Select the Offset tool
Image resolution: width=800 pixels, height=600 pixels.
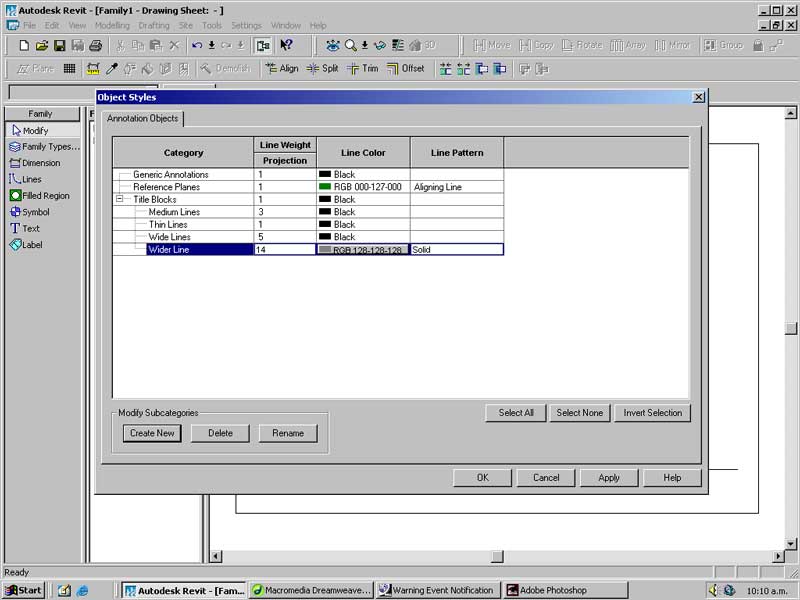pyautogui.click(x=406, y=68)
